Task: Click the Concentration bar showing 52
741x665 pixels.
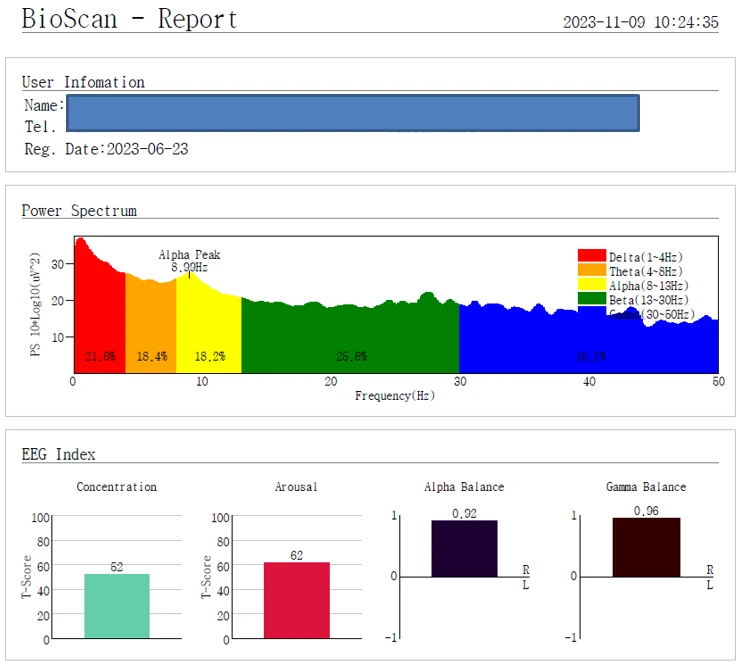Action: [117, 606]
